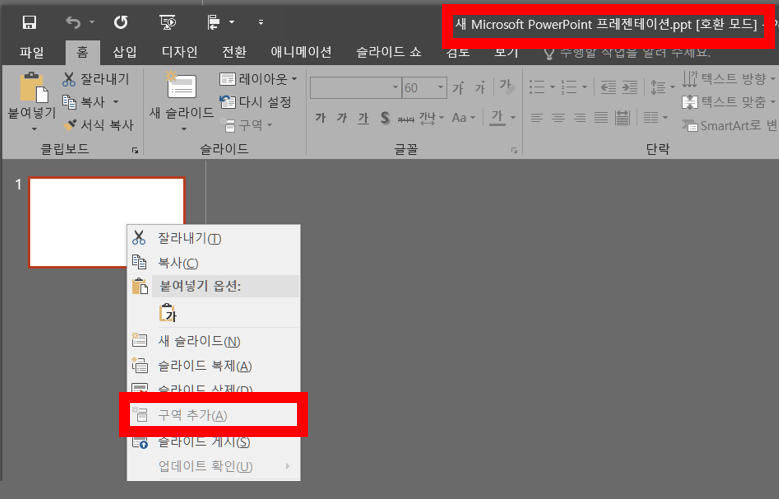Click the decrease font size icon
This screenshot has width=779, height=499.
pyautogui.click(x=479, y=88)
